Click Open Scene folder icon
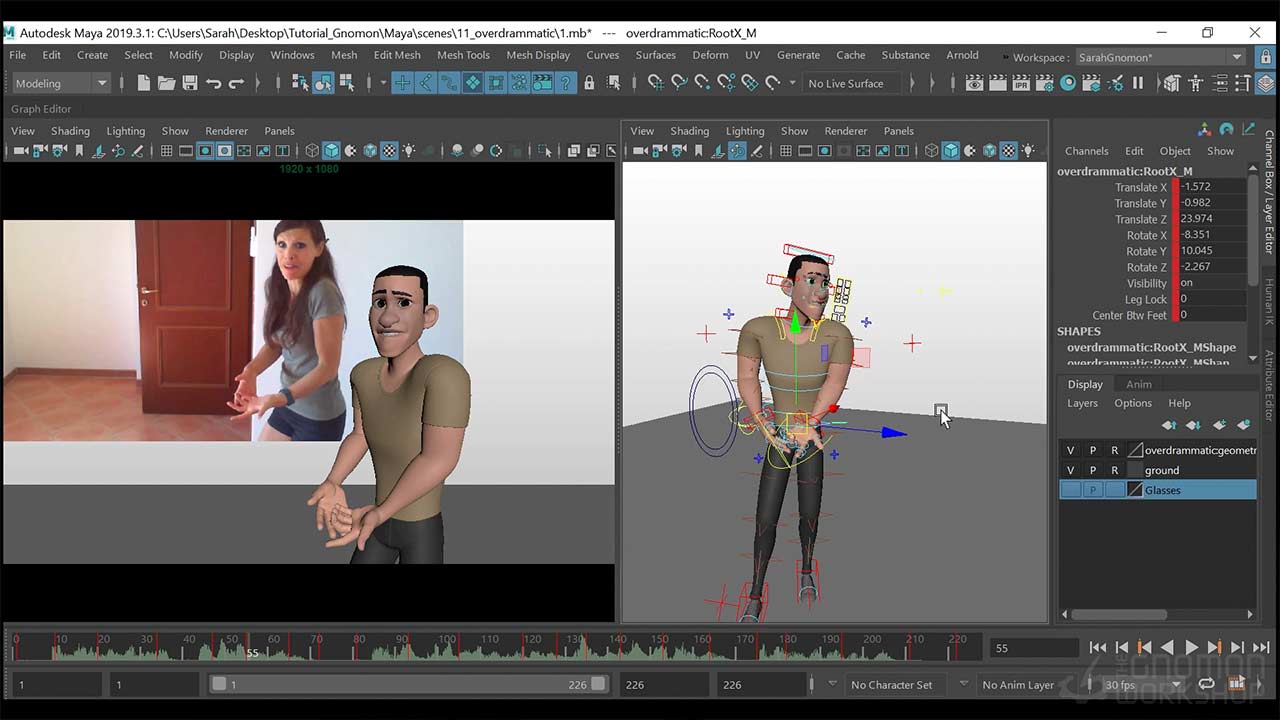The height and width of the screenshot is (720, 1280). 167,84
